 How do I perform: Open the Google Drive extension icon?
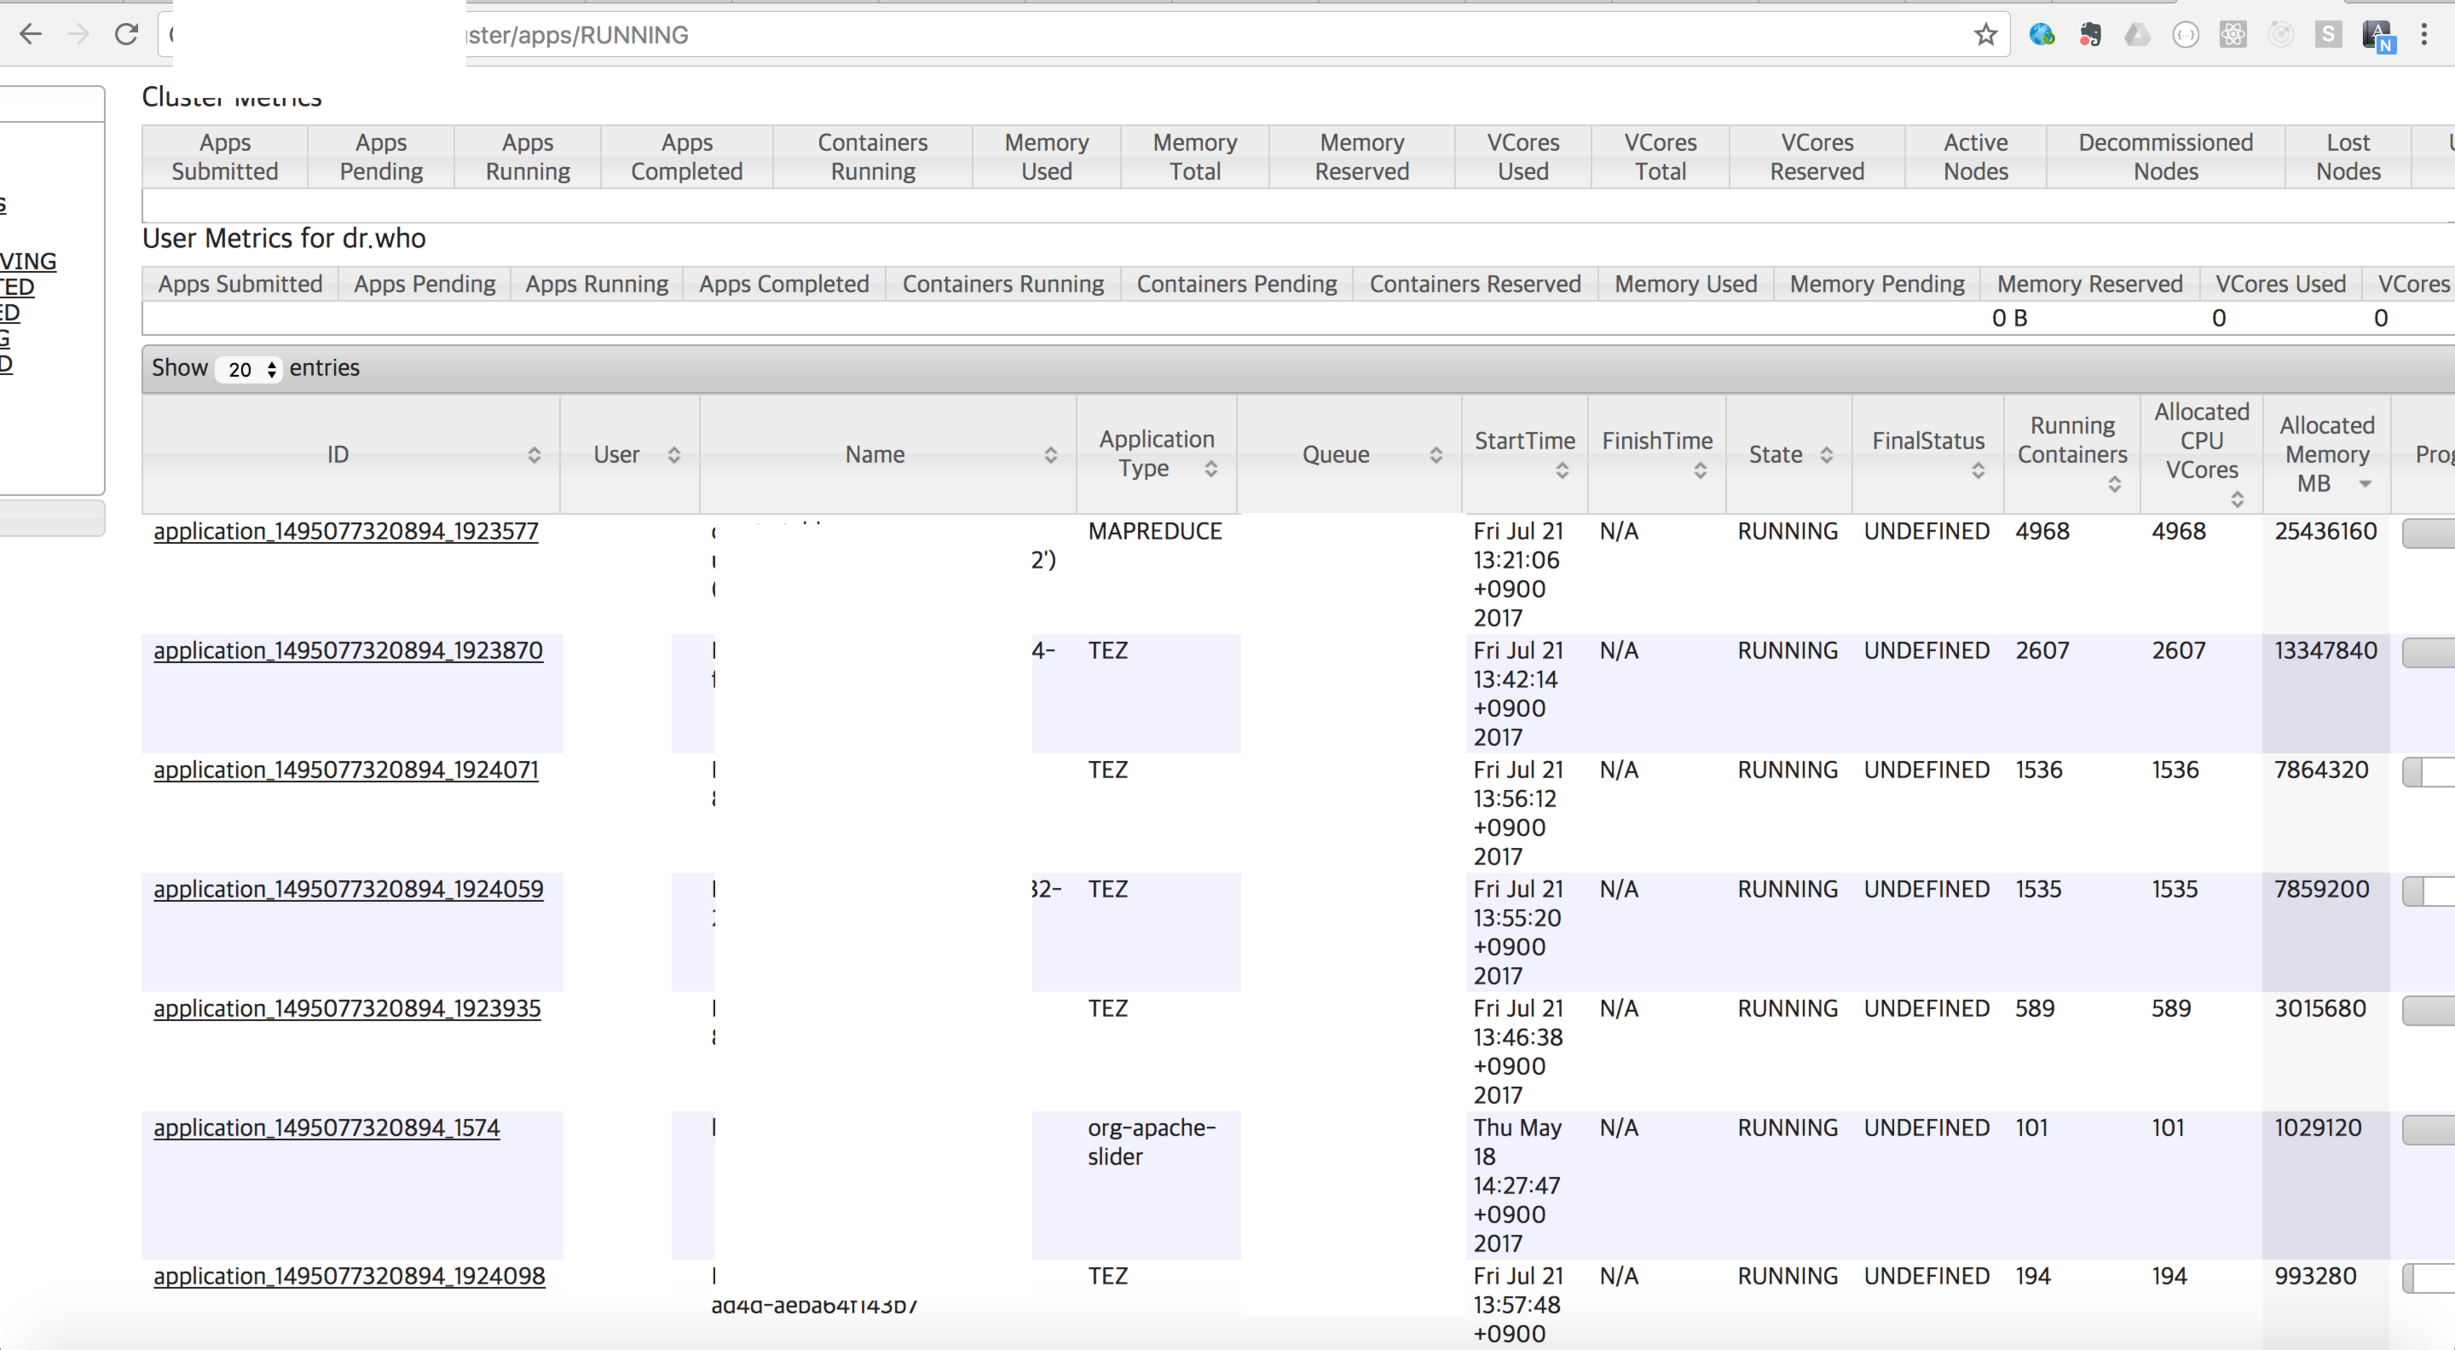click(x=2137, y=35)
